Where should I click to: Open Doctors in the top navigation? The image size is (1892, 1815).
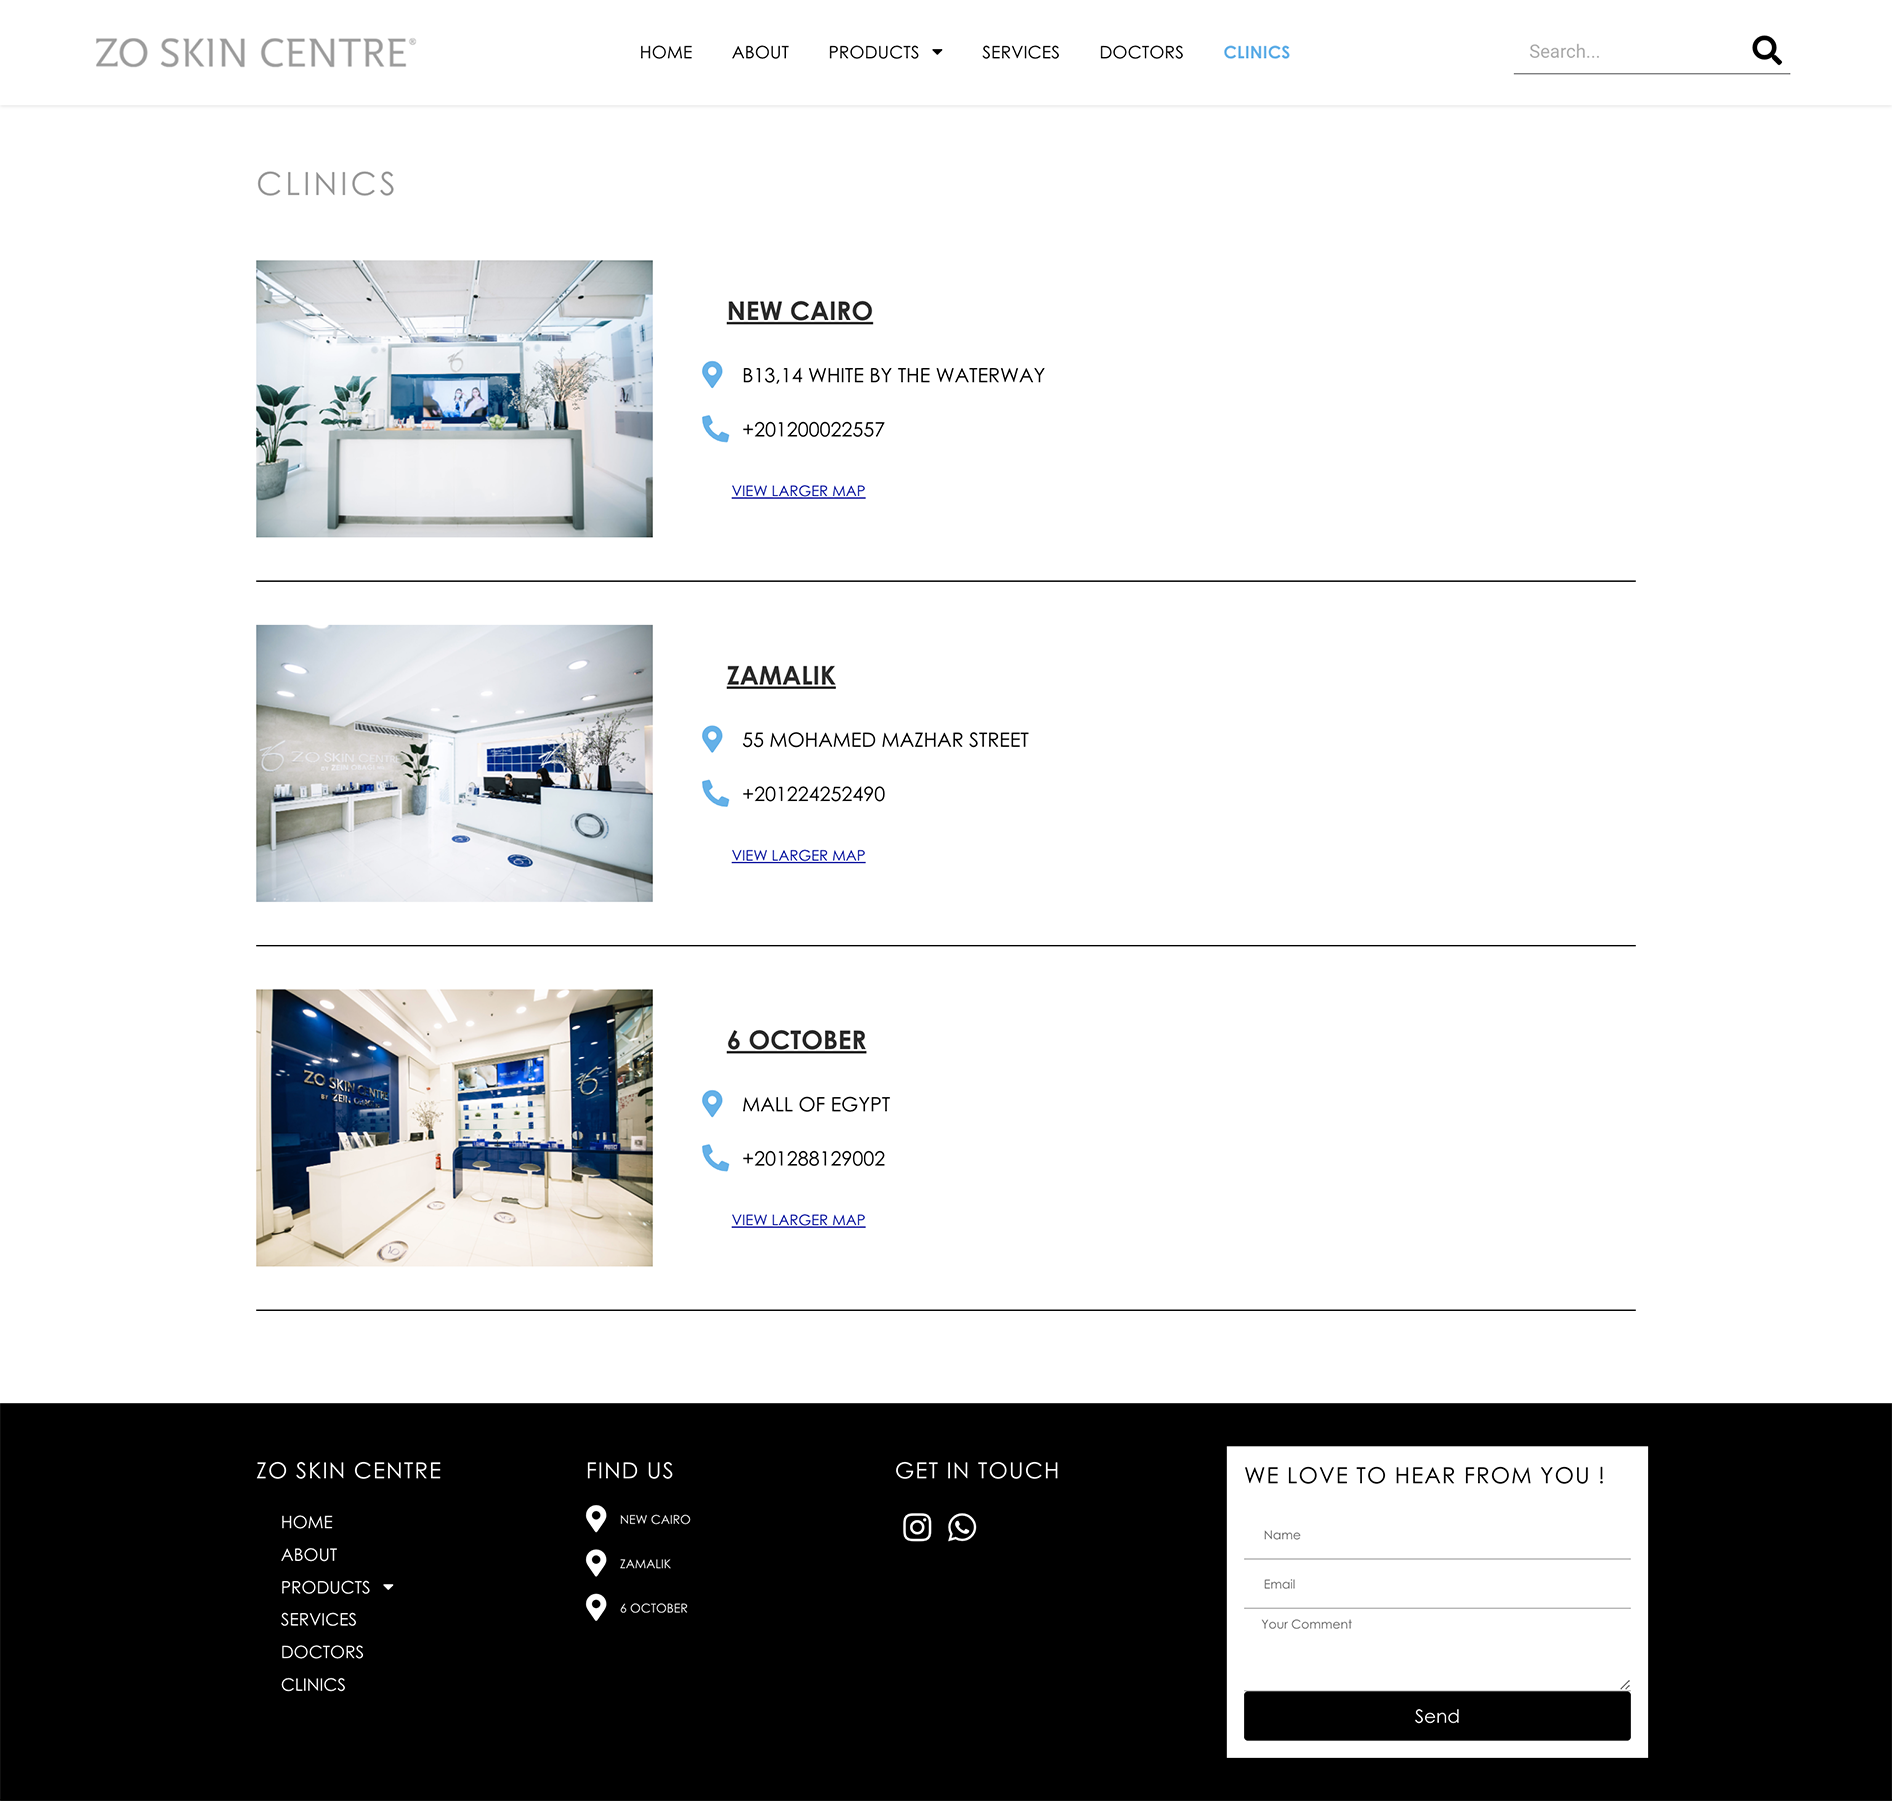coord(1141,52)
